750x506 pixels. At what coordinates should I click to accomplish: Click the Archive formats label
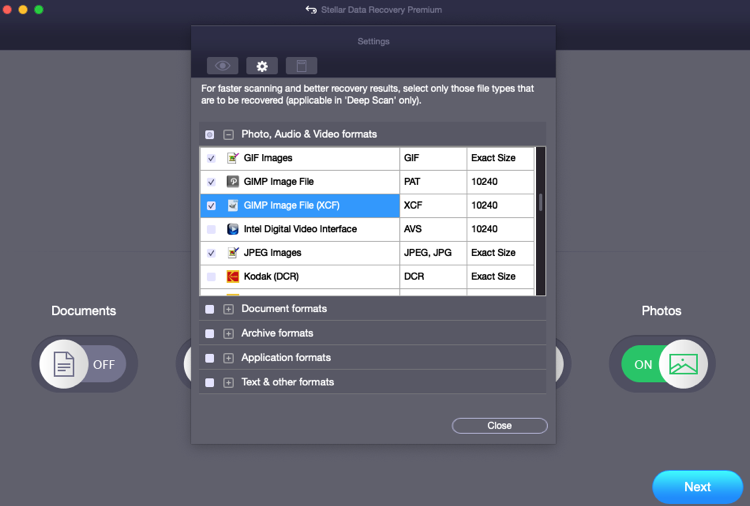277,333
